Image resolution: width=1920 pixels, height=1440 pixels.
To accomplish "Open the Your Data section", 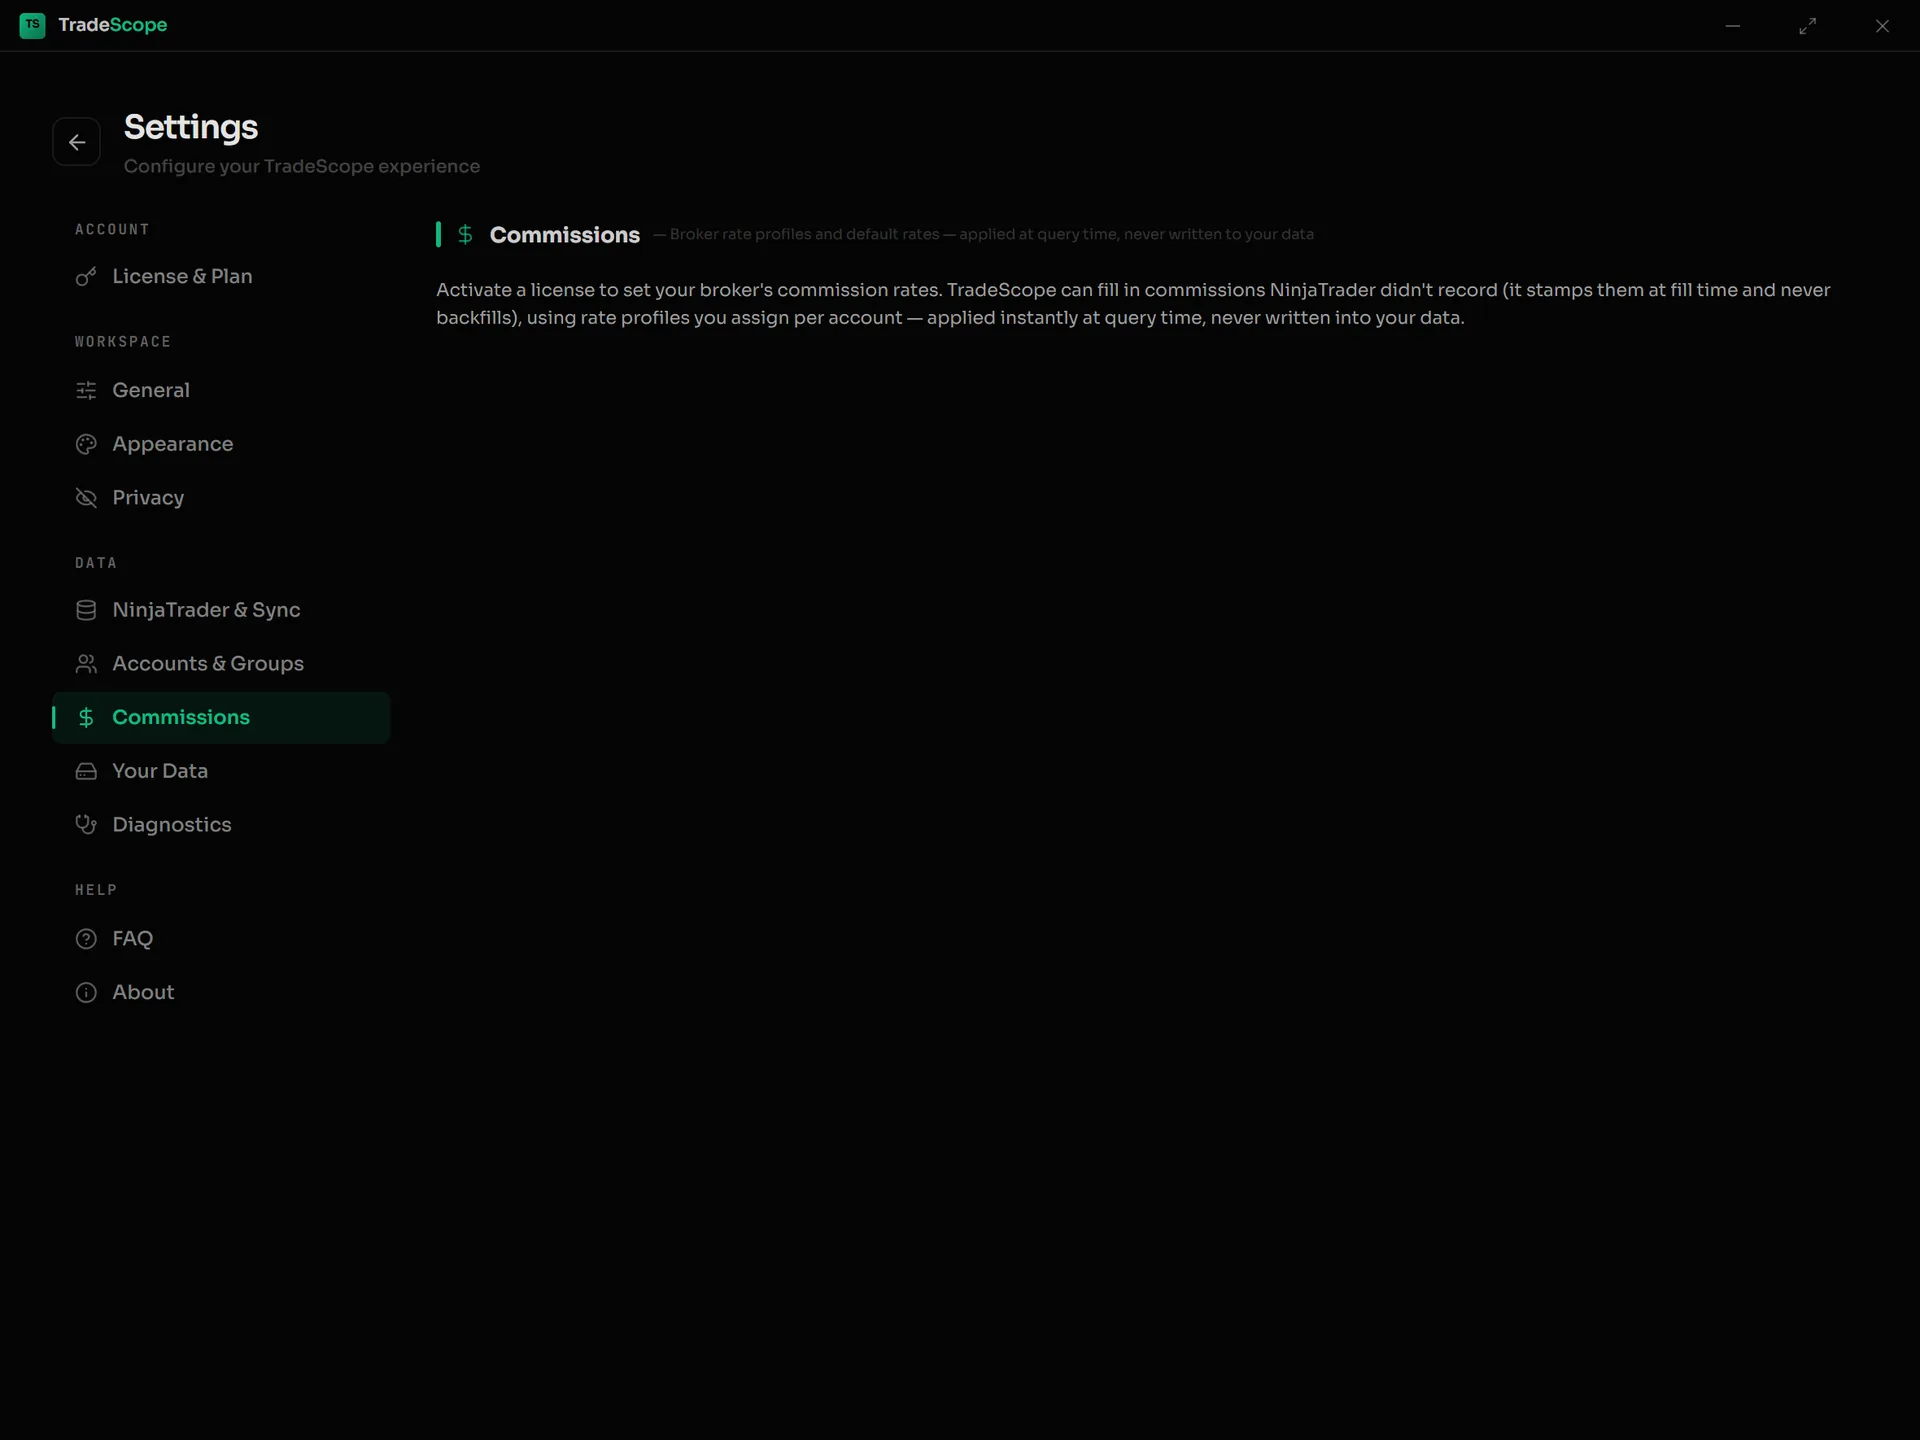I will pyautogui.click(x=221, y=771).
